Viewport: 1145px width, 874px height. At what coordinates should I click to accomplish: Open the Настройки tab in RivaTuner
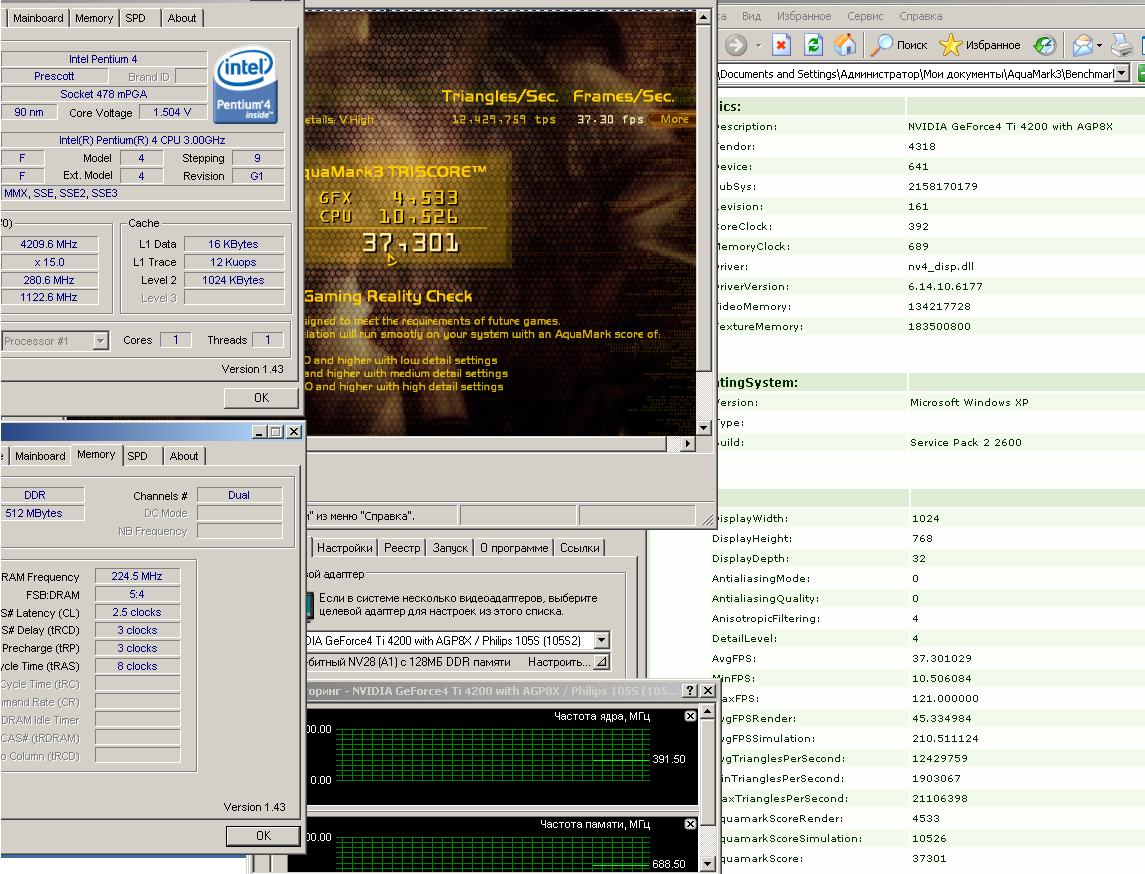point(345,548)
